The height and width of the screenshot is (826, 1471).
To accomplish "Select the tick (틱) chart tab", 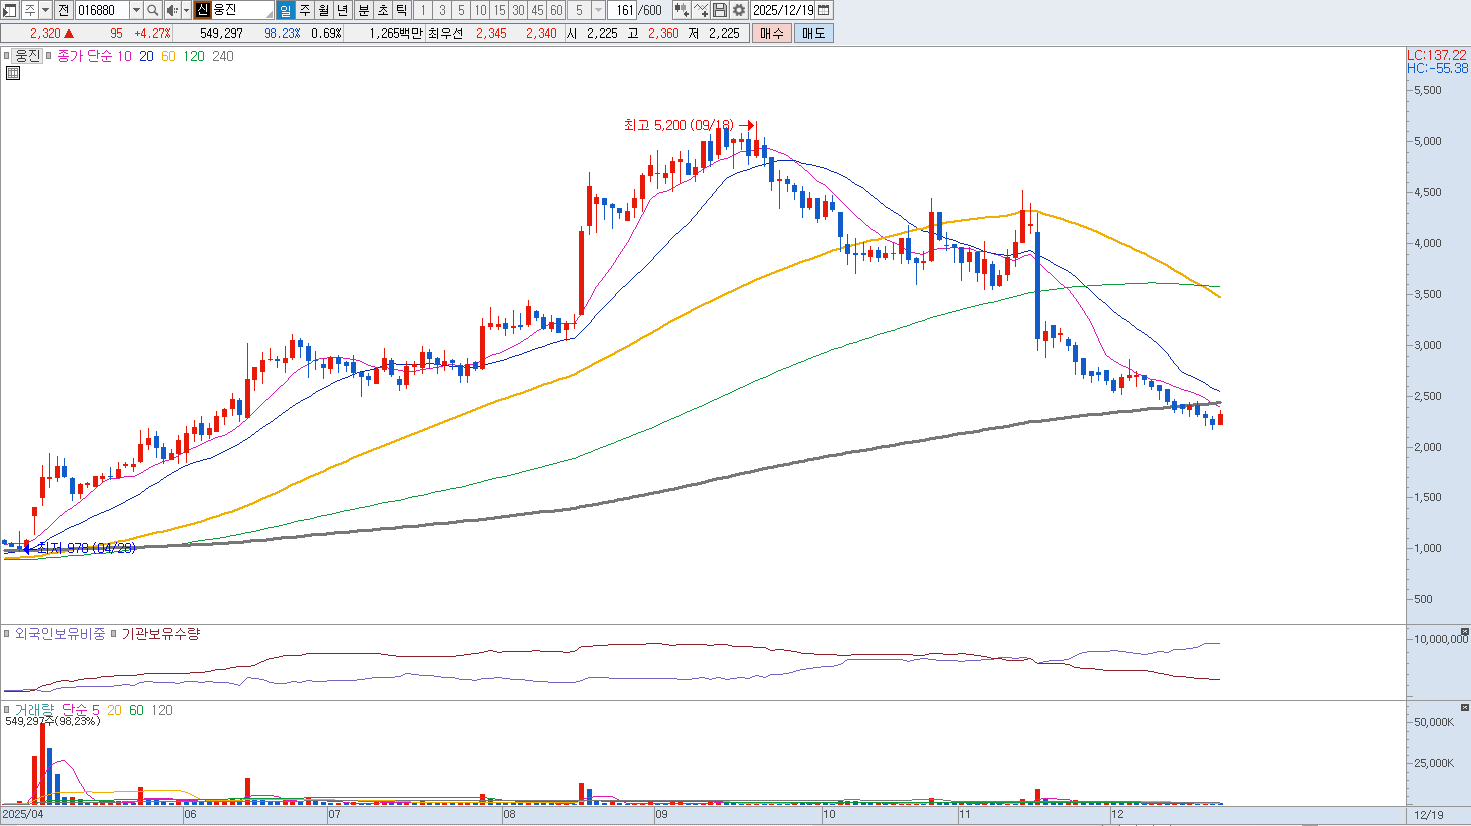I will (x=401, y=10).
